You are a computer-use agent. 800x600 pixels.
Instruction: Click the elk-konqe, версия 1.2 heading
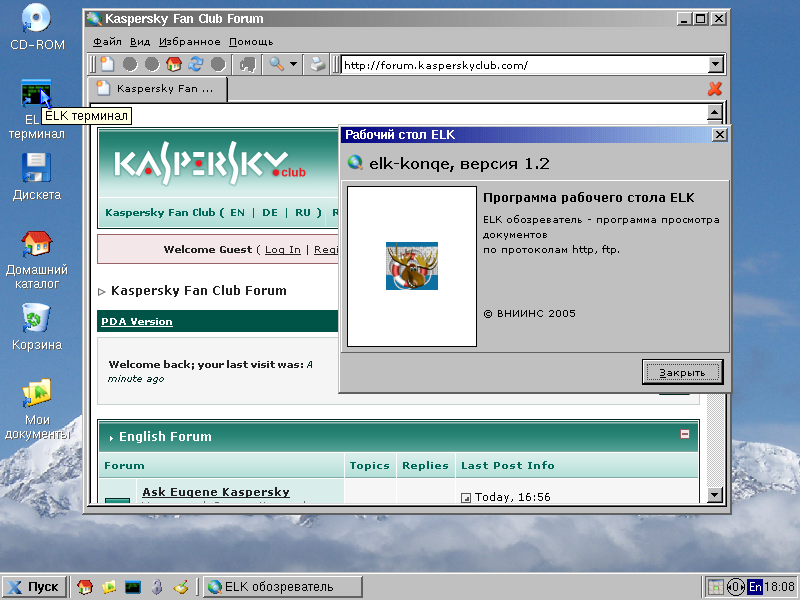coord(459,164)
